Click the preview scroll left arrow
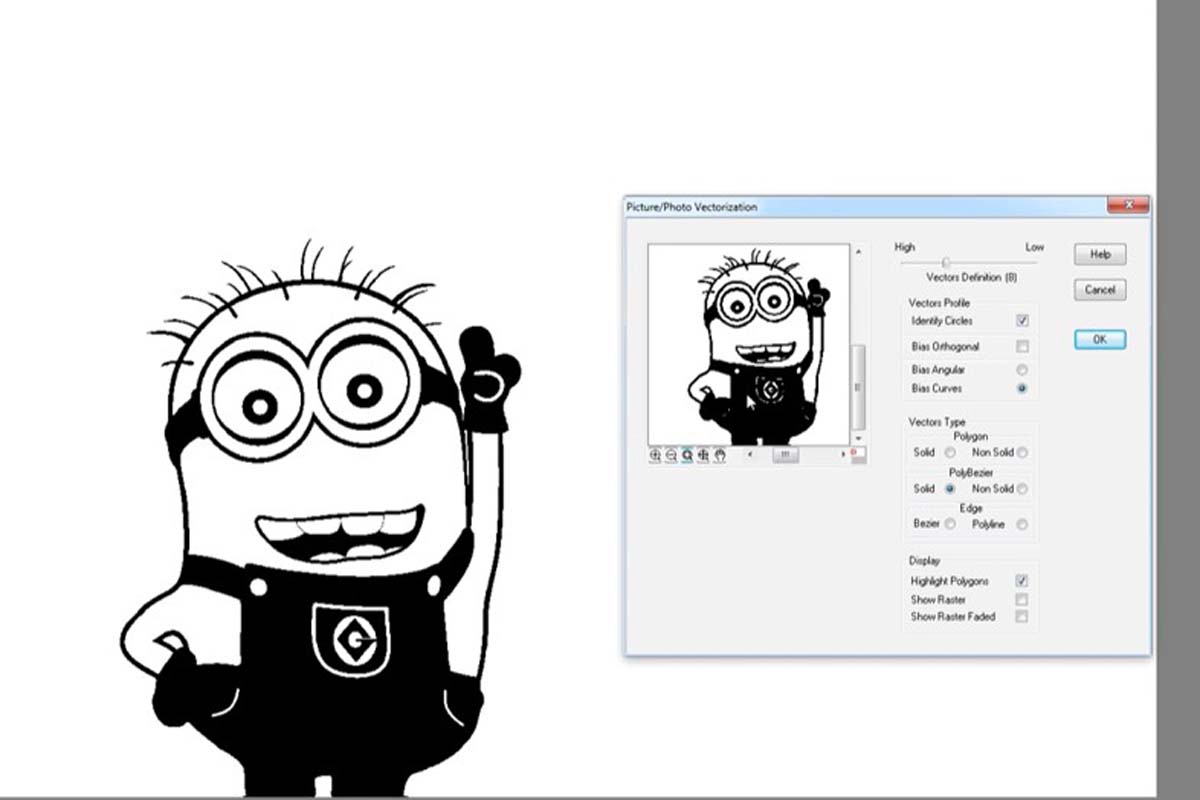Viewport: 1200px width, 800px height. pos(751,455)
